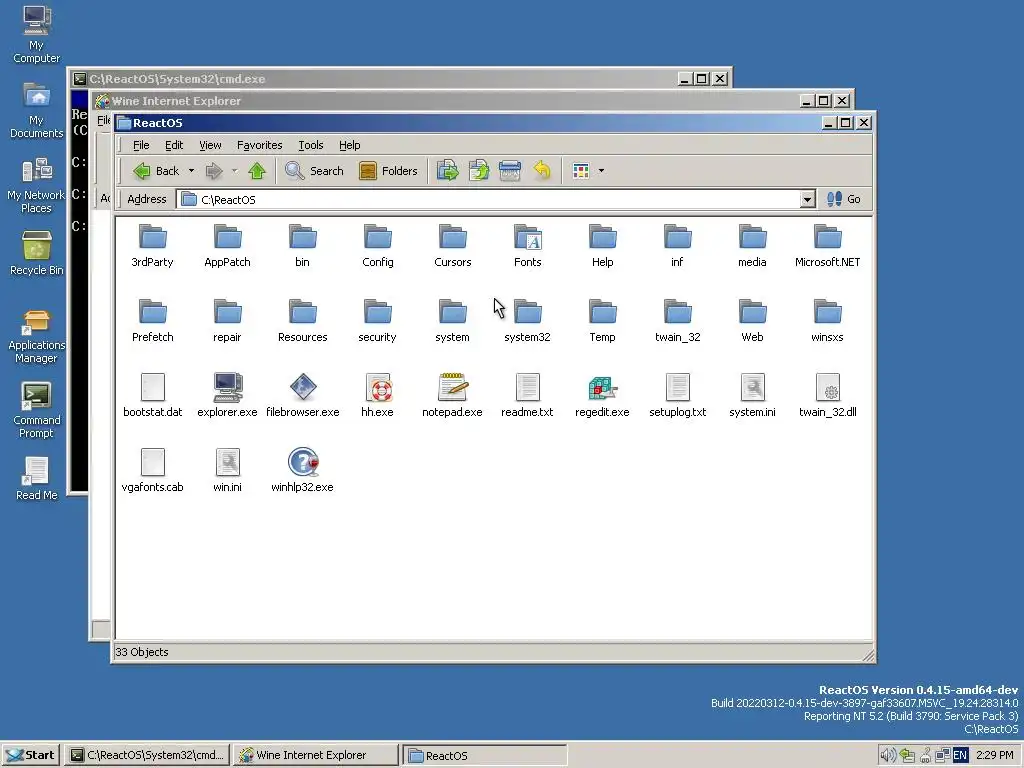Screen dimensions: 1024x768
Task: Select win.ini file
Action: (227, 470)
